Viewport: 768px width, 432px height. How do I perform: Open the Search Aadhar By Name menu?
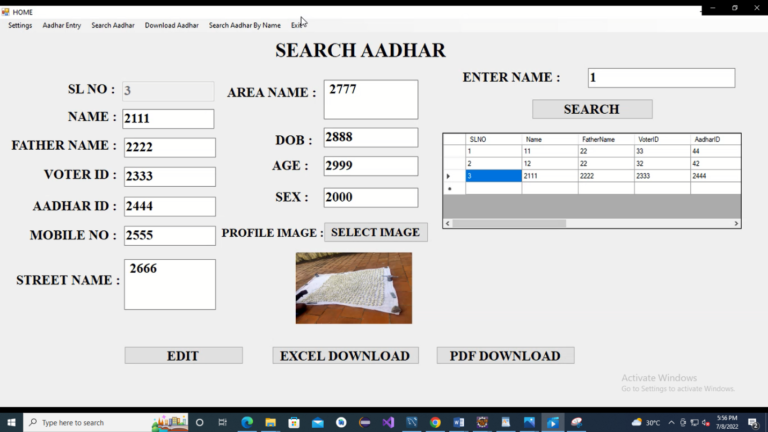point(244,25)
